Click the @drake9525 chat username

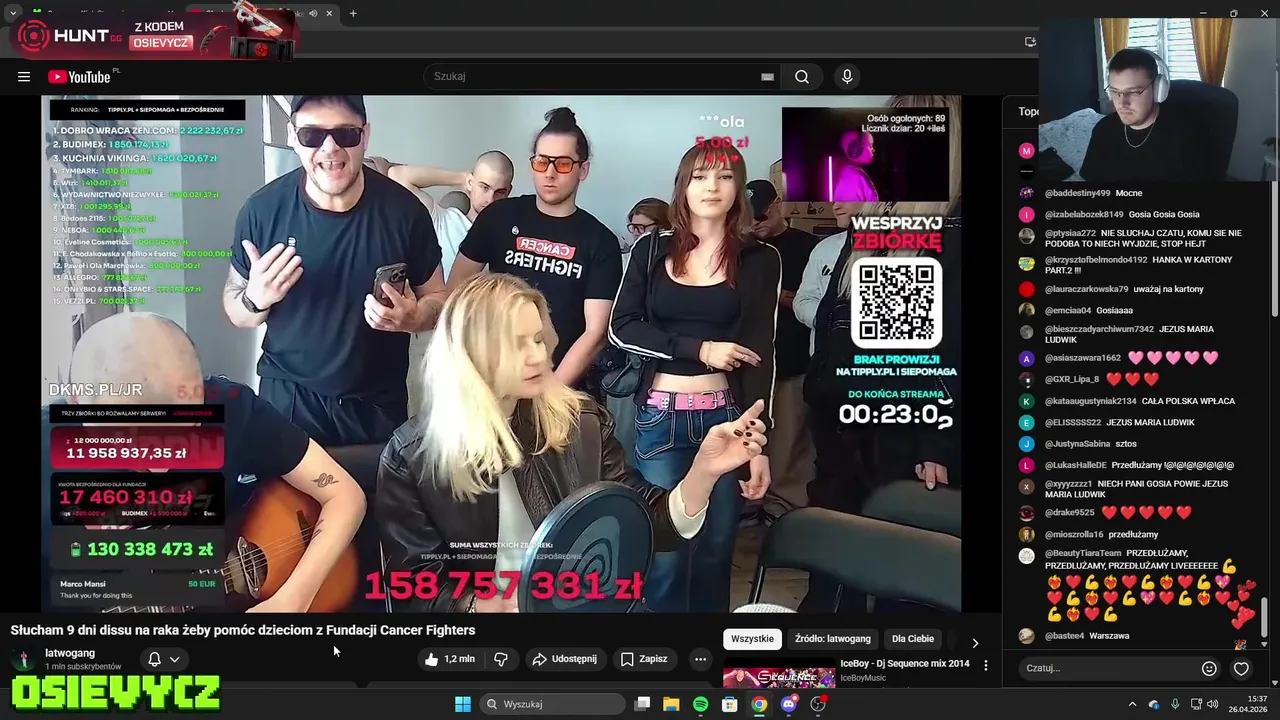click(x=1069, y=512)
